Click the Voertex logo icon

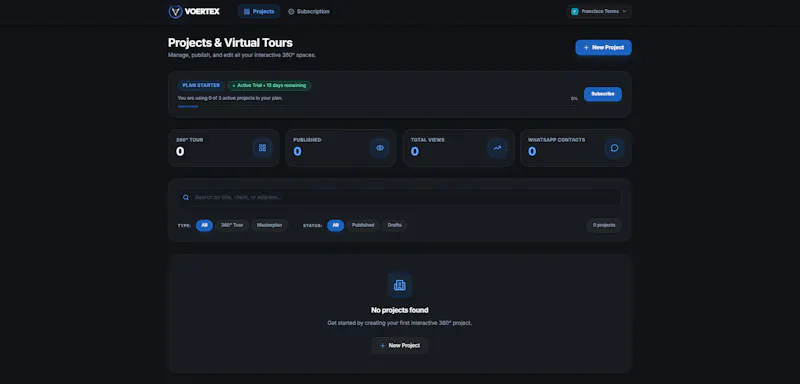(176, 11)
